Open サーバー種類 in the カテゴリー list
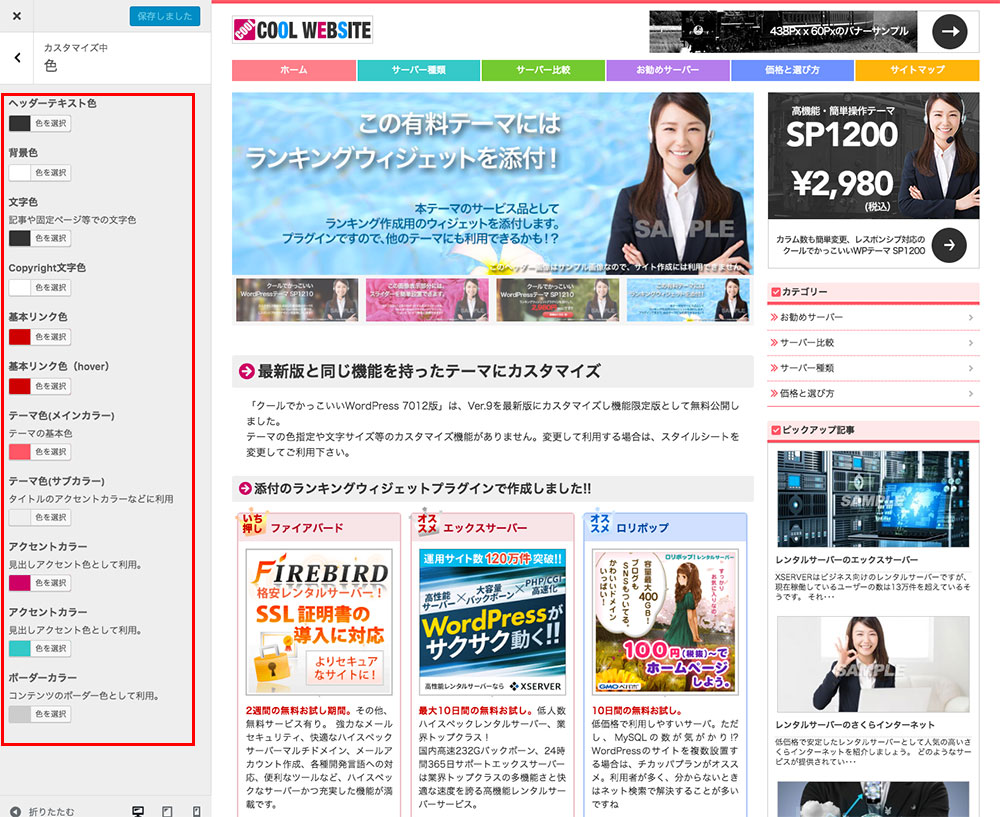This screenshot has width=1000, height=817. coord(872,368)
